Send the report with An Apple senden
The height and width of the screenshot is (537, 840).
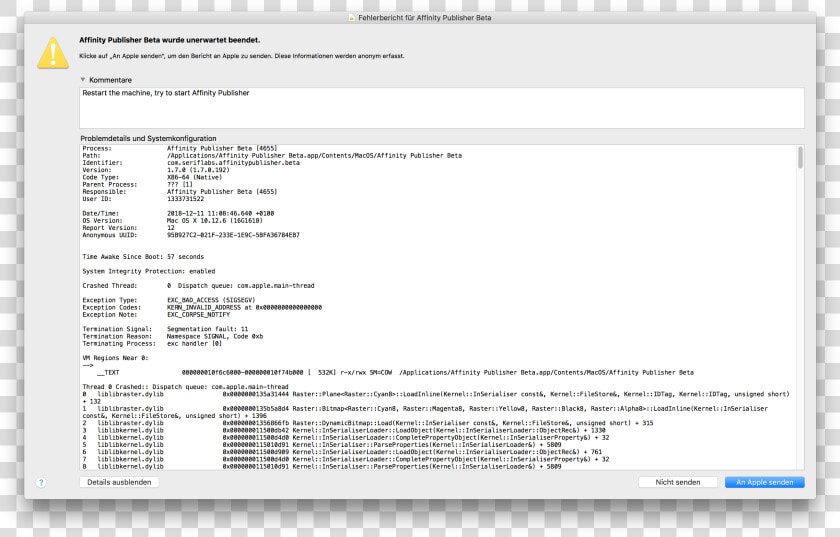[x=764, y=482]
